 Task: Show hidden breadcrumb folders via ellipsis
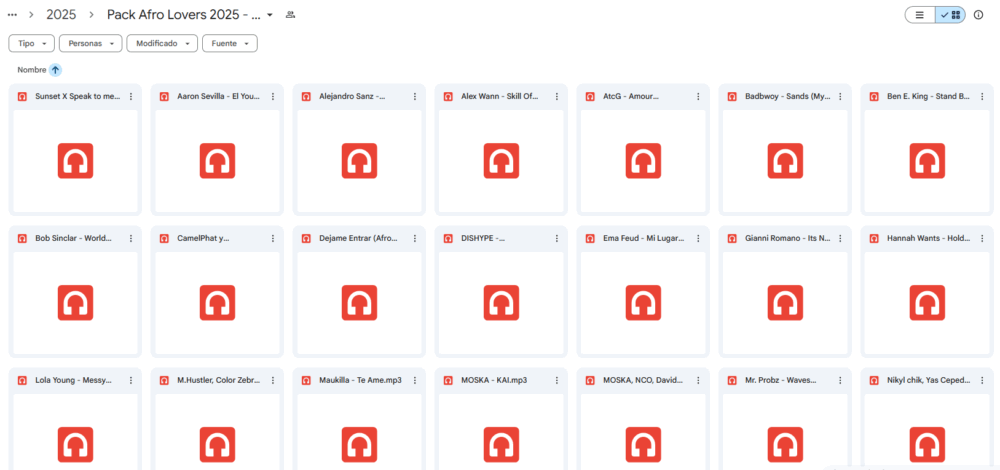(x=12, y=15)
